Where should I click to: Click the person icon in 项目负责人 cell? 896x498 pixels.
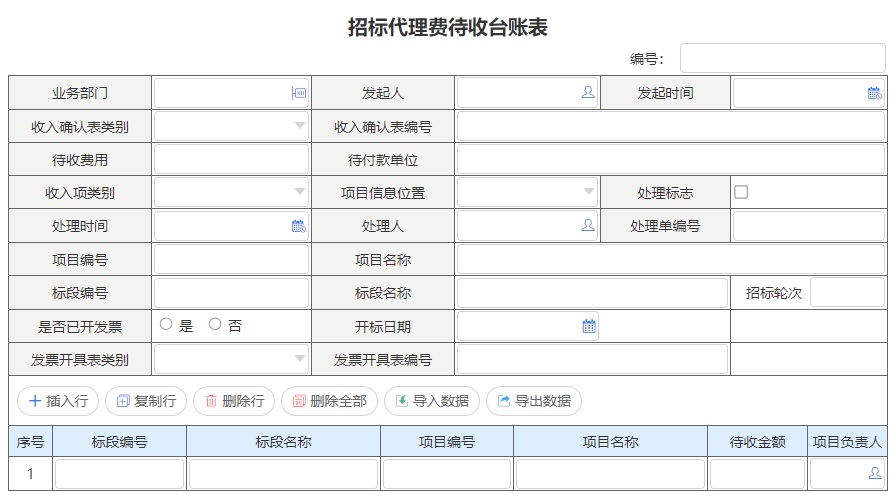click(x=875, y=474)
